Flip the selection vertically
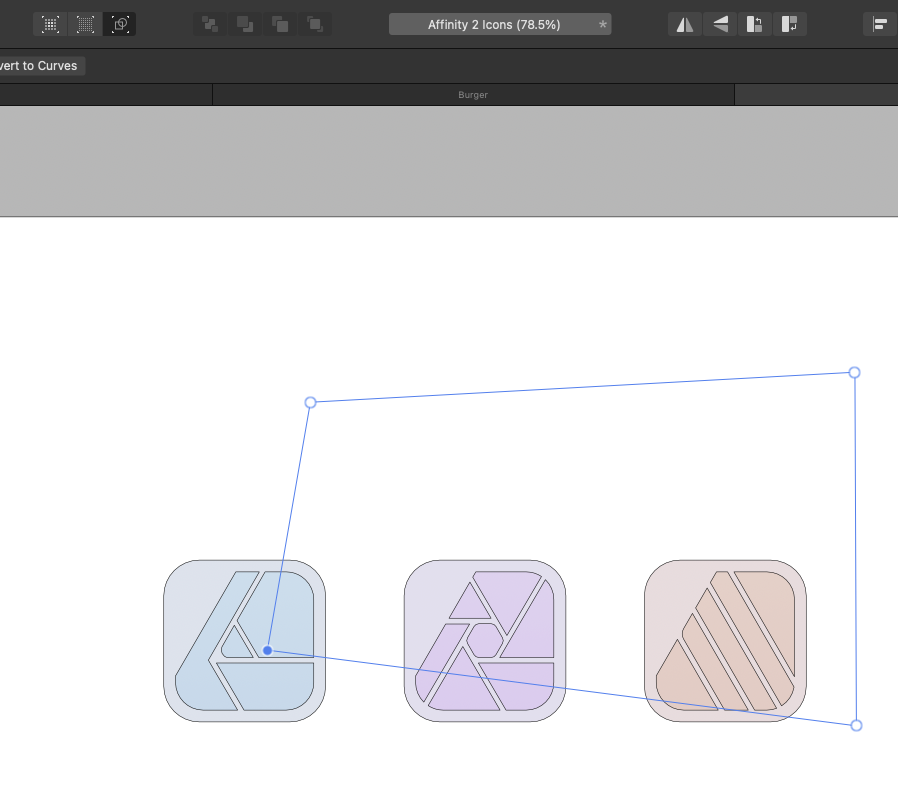The image size is (898, 806). click(x=720, y=24)
